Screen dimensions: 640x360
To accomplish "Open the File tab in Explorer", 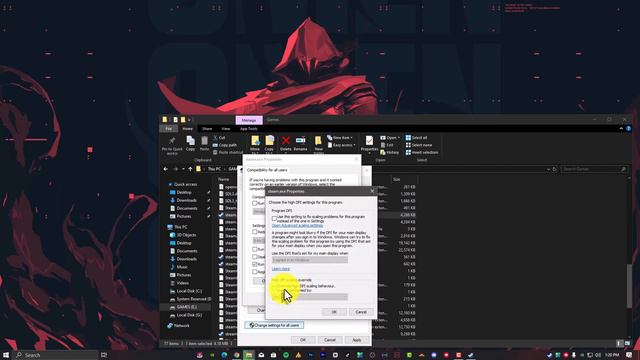I will (169, 129).
